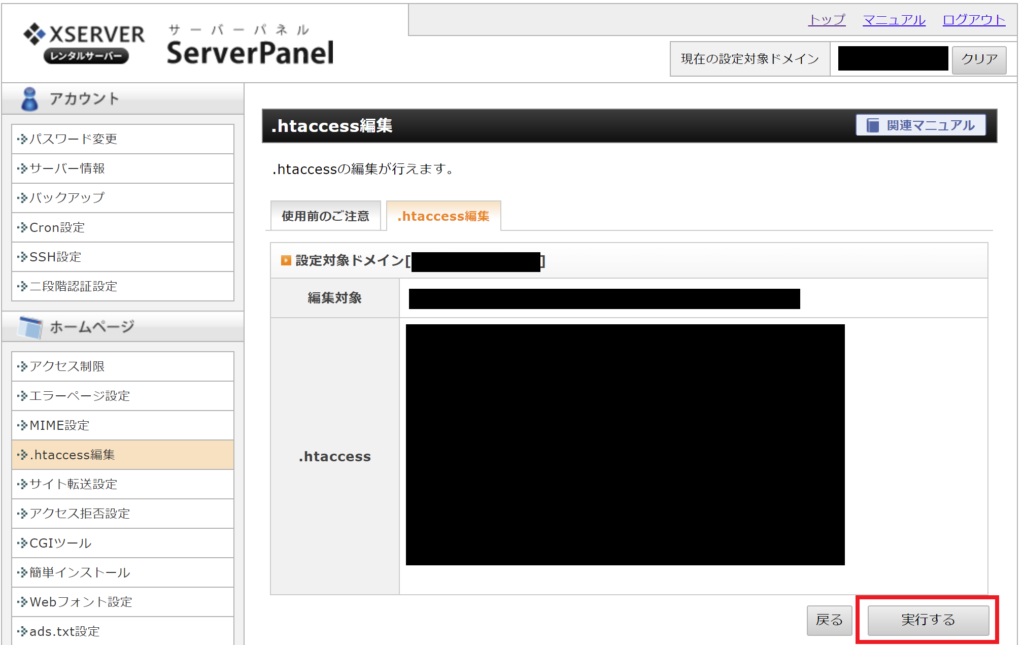Screen dimensions: 1024x645
Task: Click the 戻る button
Action: tap(829, 620)
